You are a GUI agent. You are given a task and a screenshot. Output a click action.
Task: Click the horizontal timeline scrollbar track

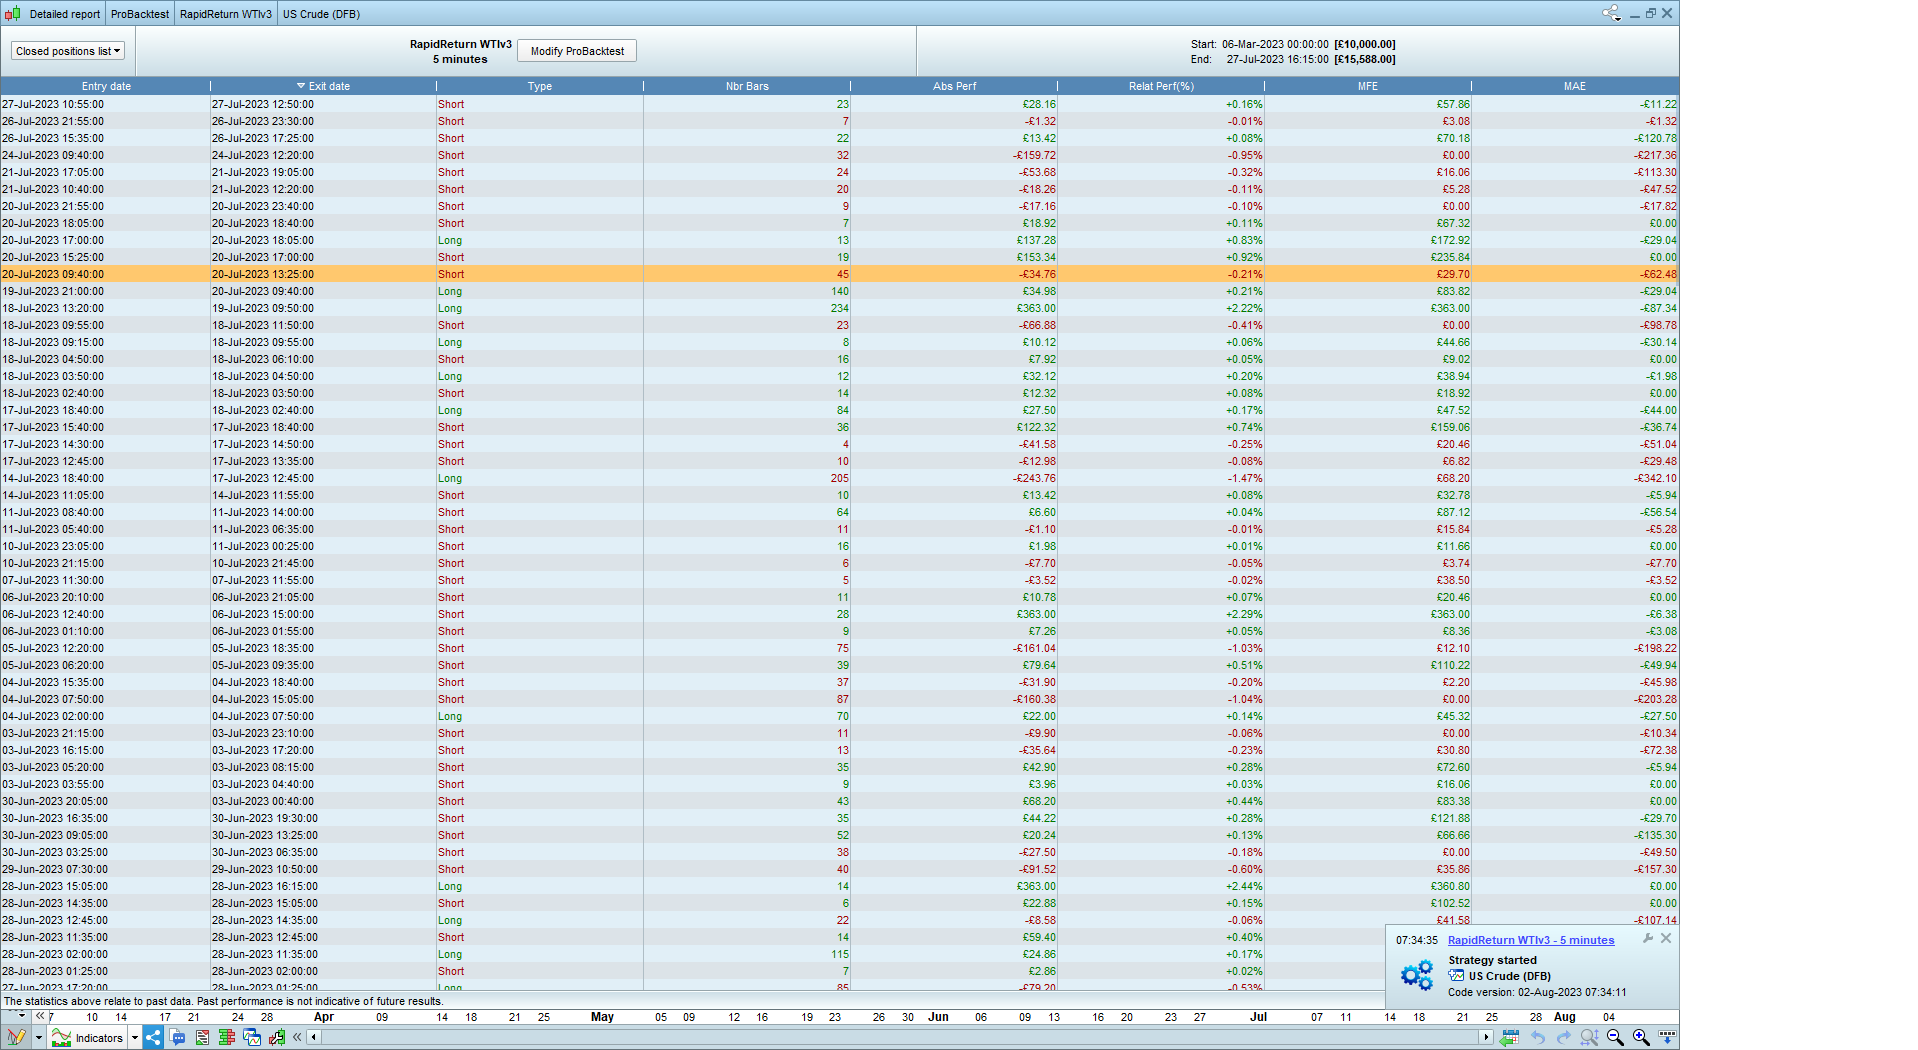900,1037
